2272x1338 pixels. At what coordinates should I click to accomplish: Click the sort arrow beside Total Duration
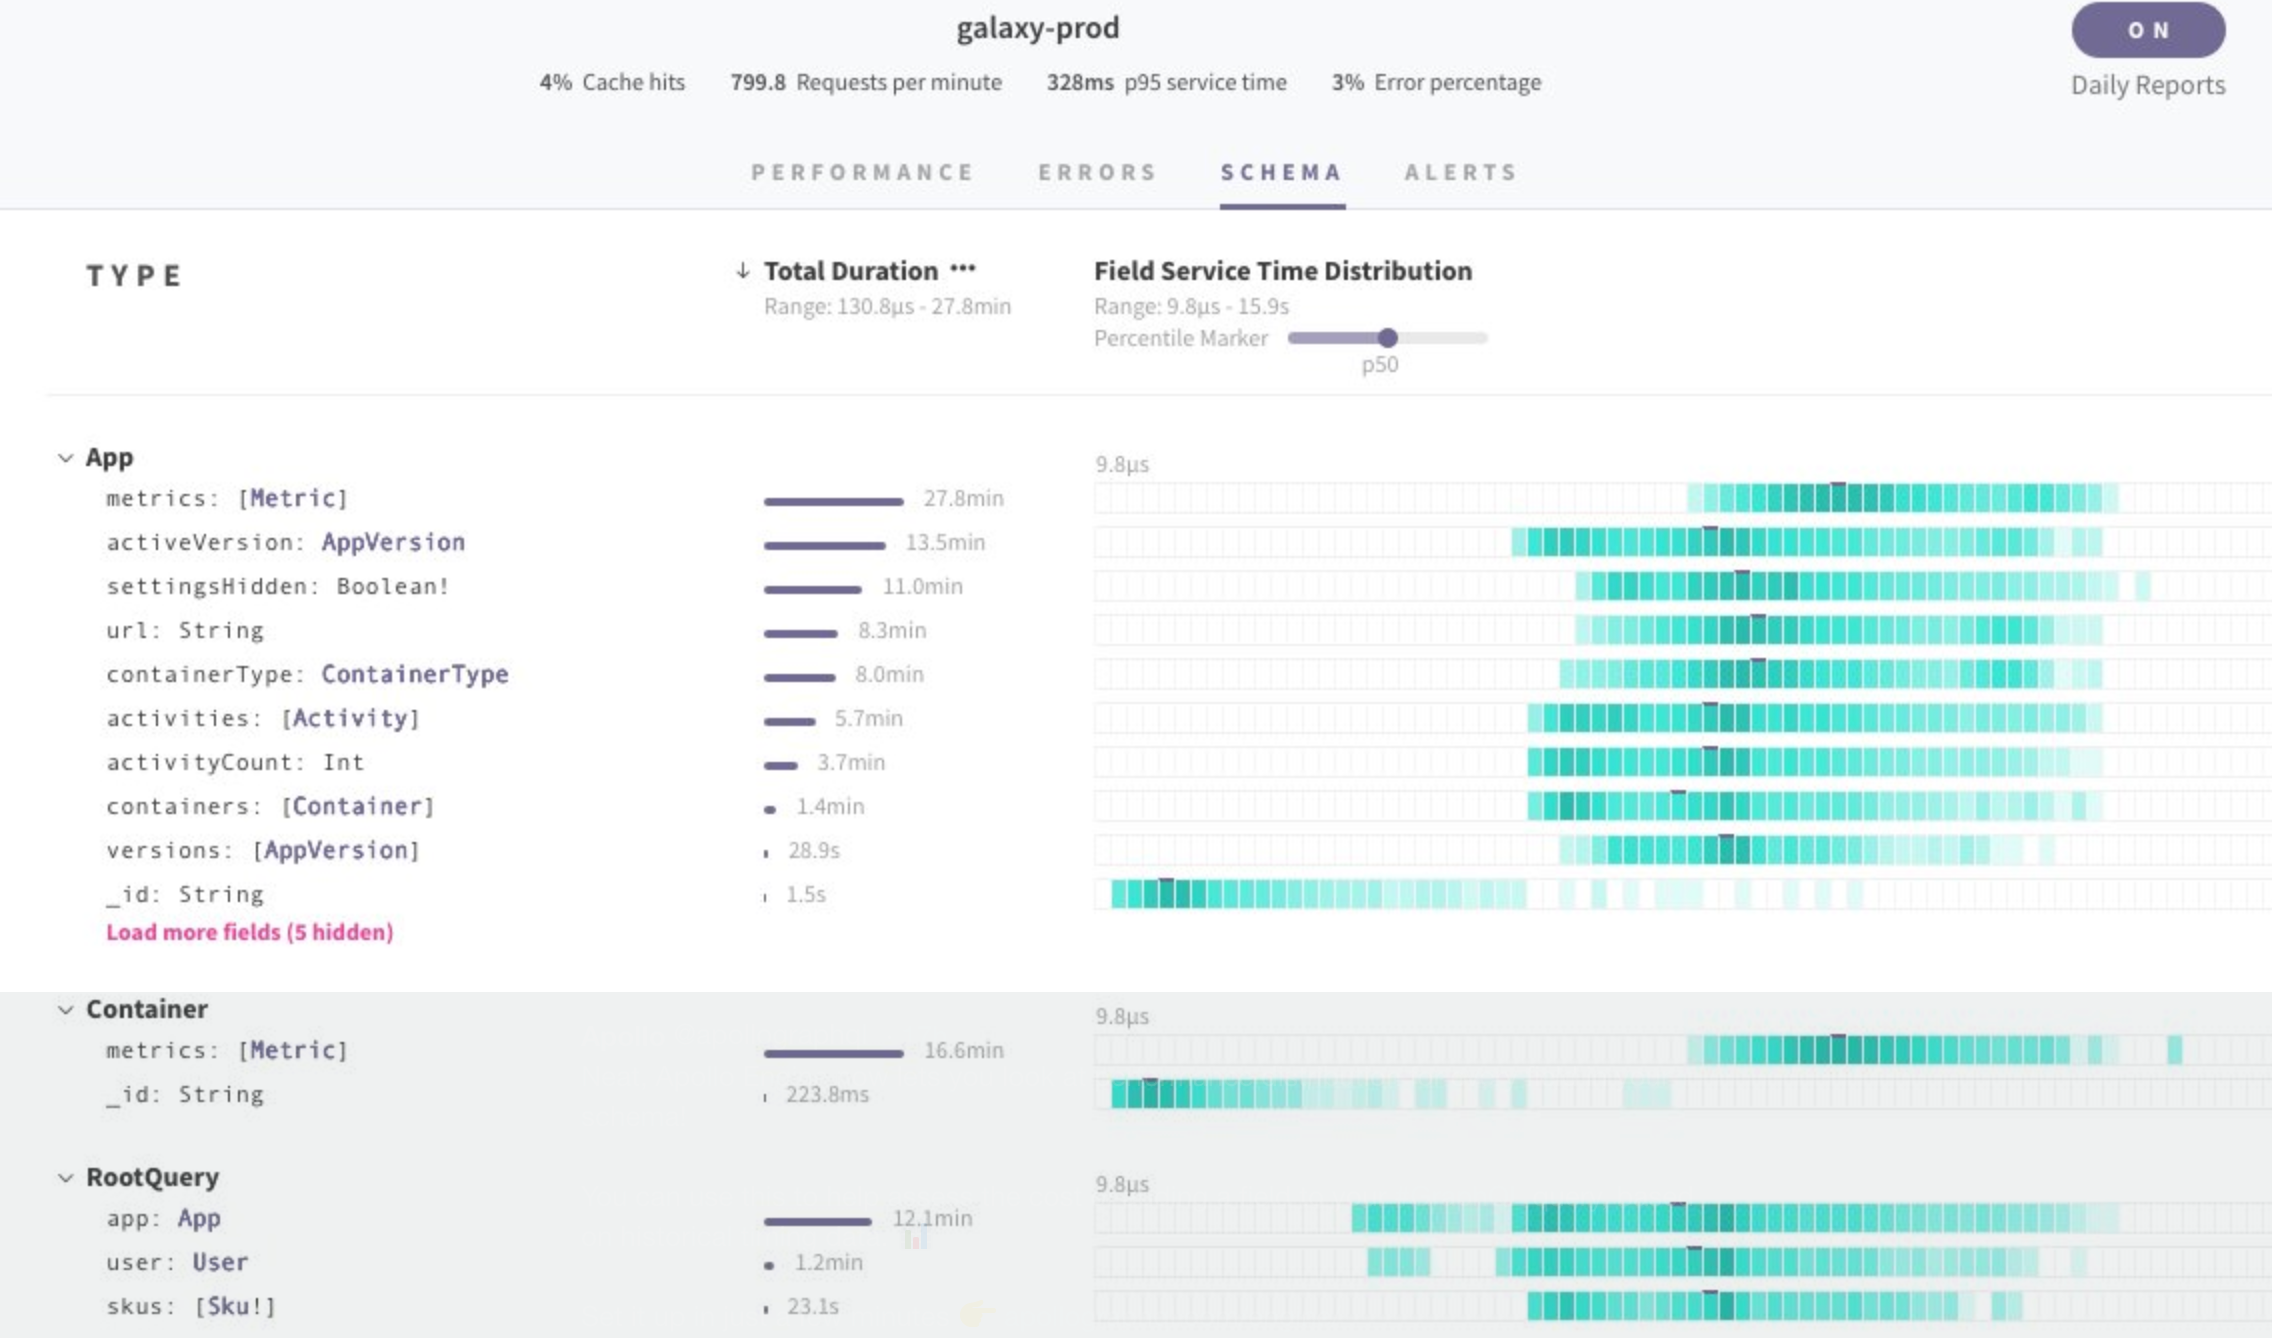(742, 271)
